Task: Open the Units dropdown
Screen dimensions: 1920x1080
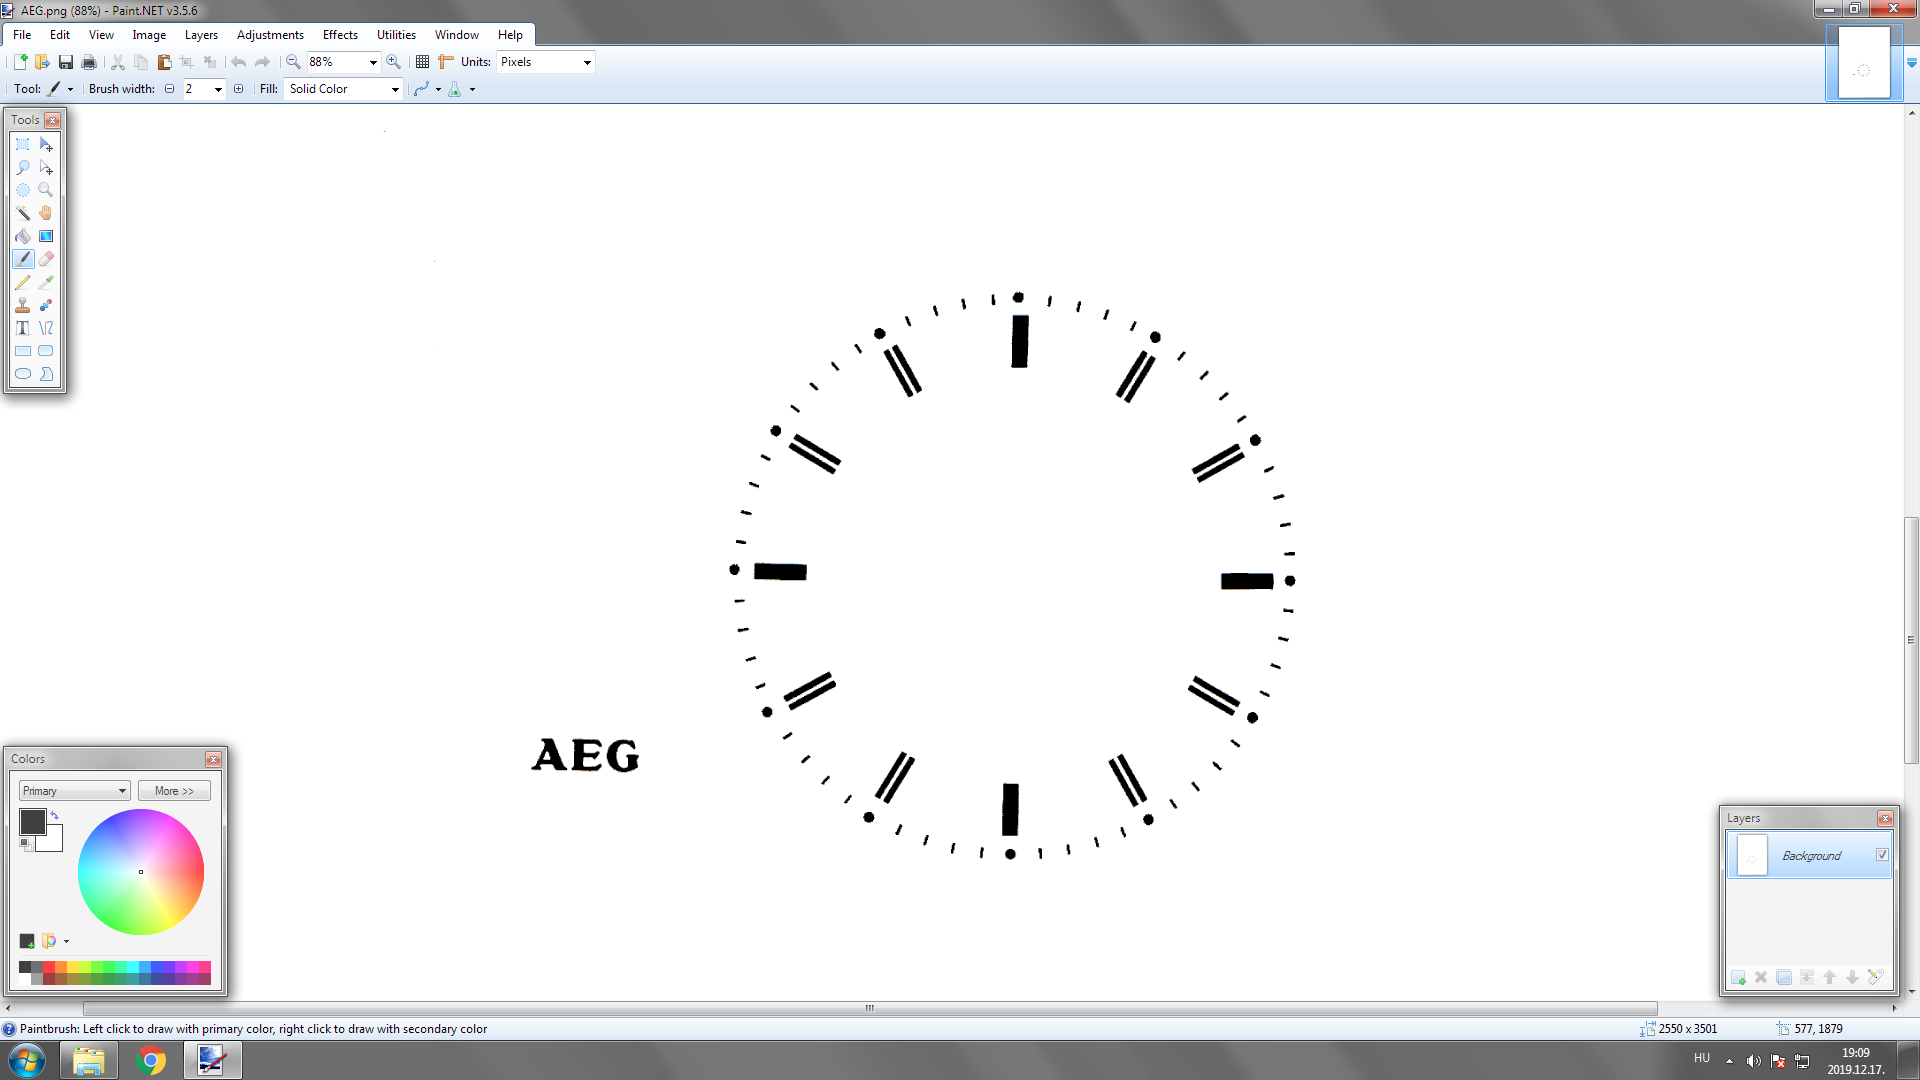Action: pos(587,62)
